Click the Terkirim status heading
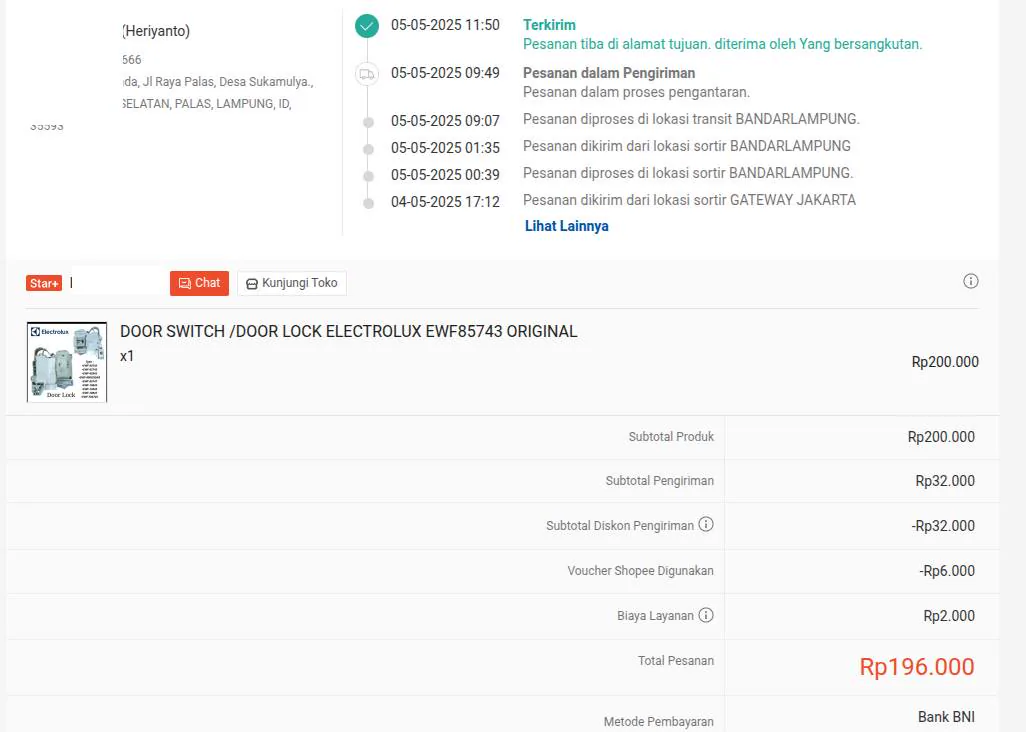 click(549, 25)
